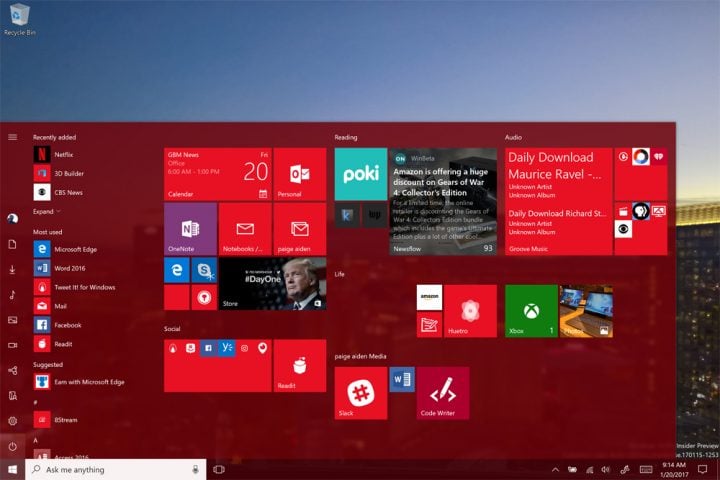This screenshot has height=480, width=720.
Task: Open the Social folder tile
Action: tap(218, 366)
